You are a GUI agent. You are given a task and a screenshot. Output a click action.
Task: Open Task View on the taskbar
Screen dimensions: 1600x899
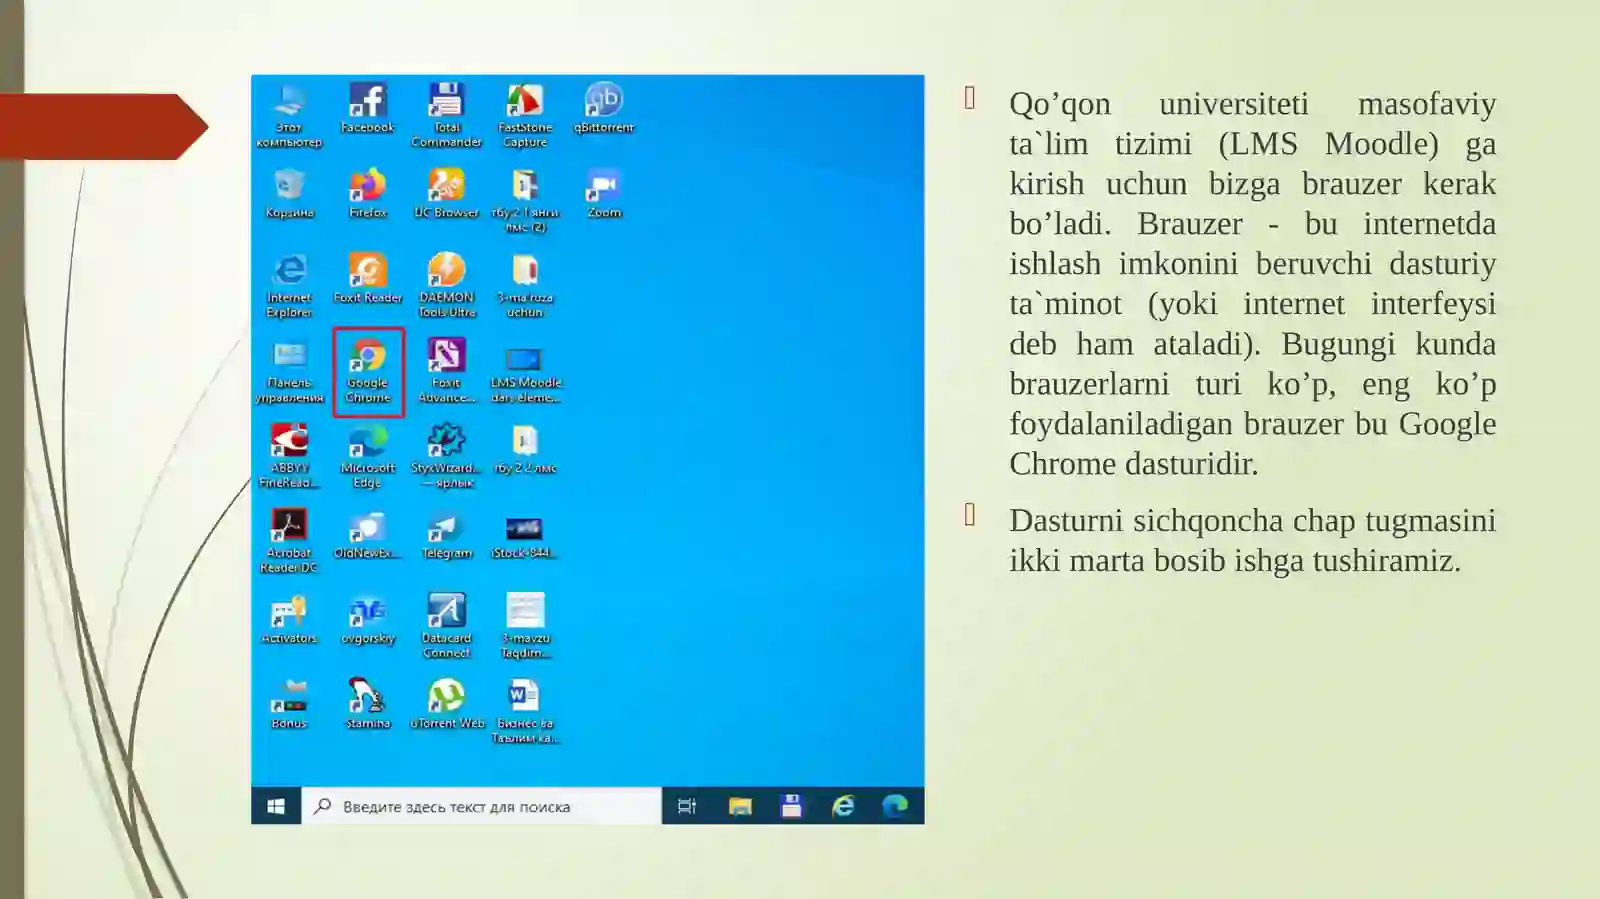coord(687,806)
